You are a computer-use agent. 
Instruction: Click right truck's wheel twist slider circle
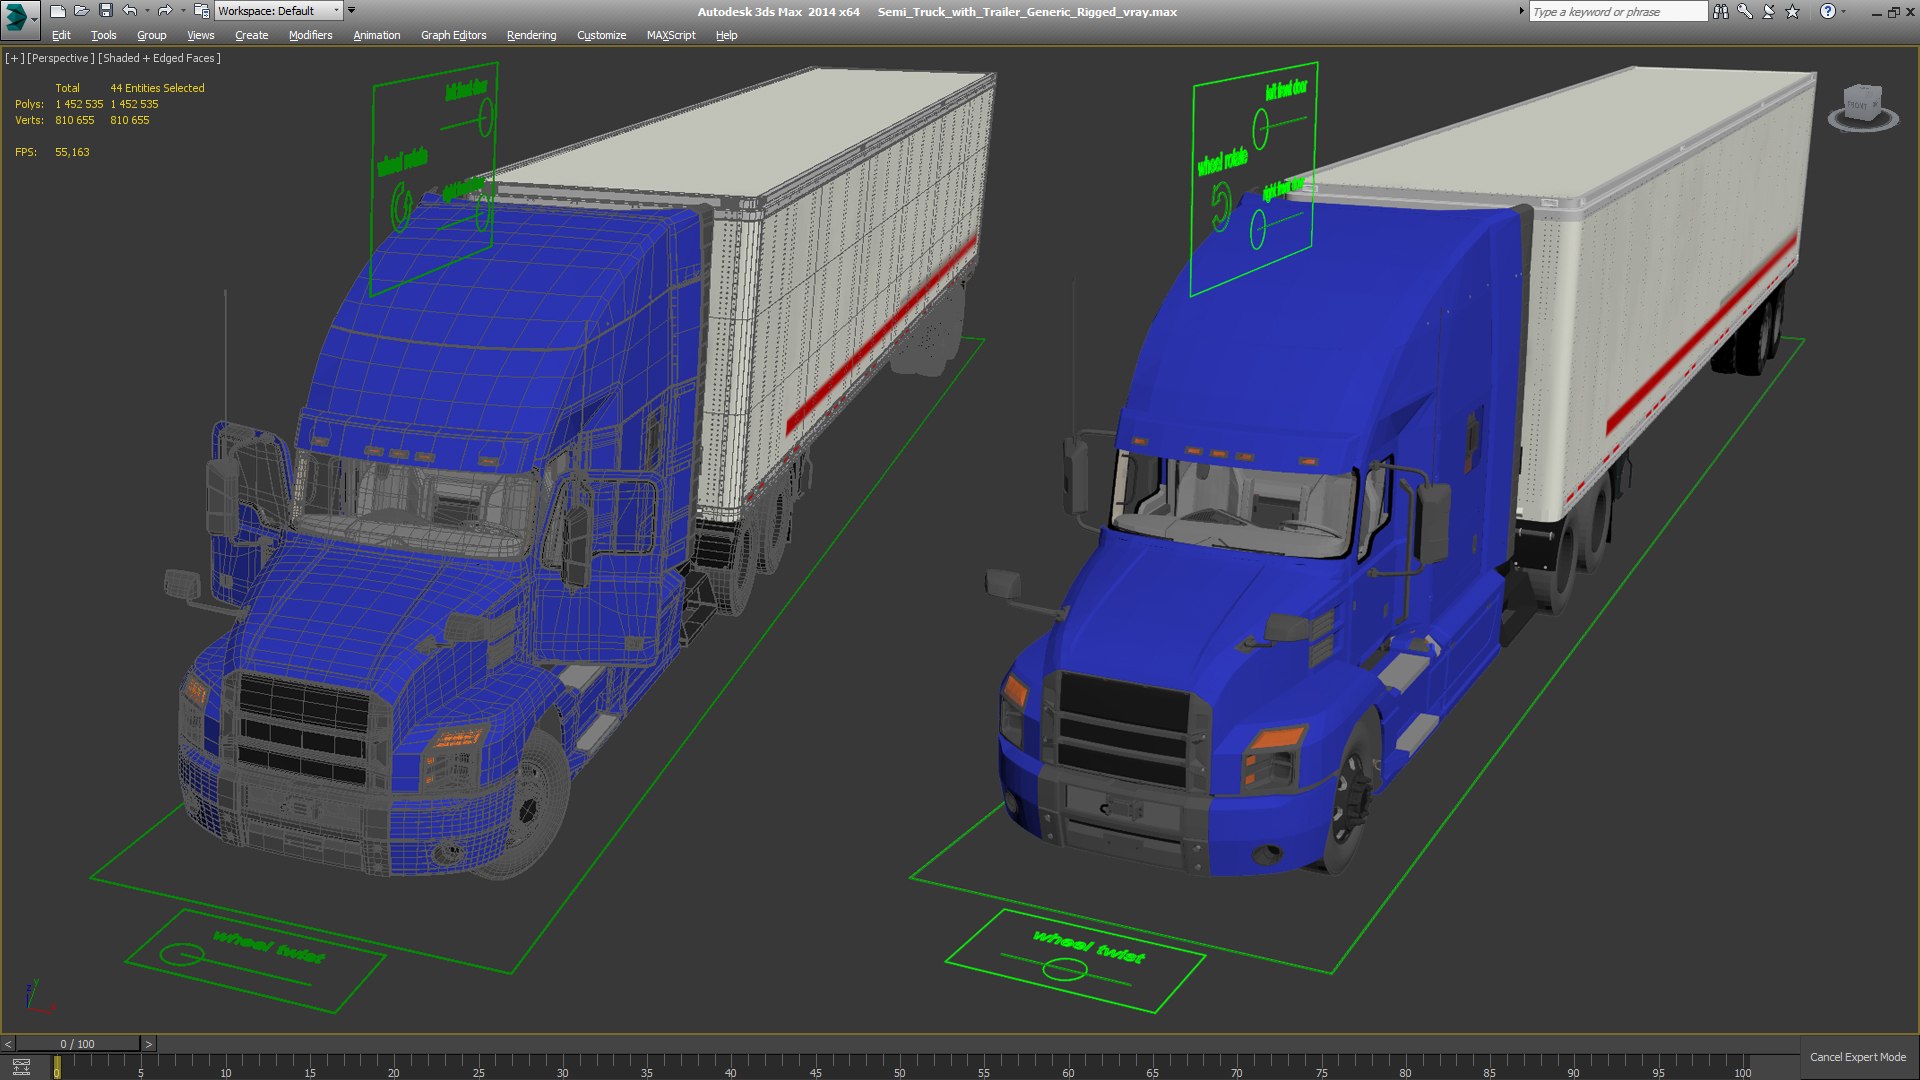[1064, 969]
